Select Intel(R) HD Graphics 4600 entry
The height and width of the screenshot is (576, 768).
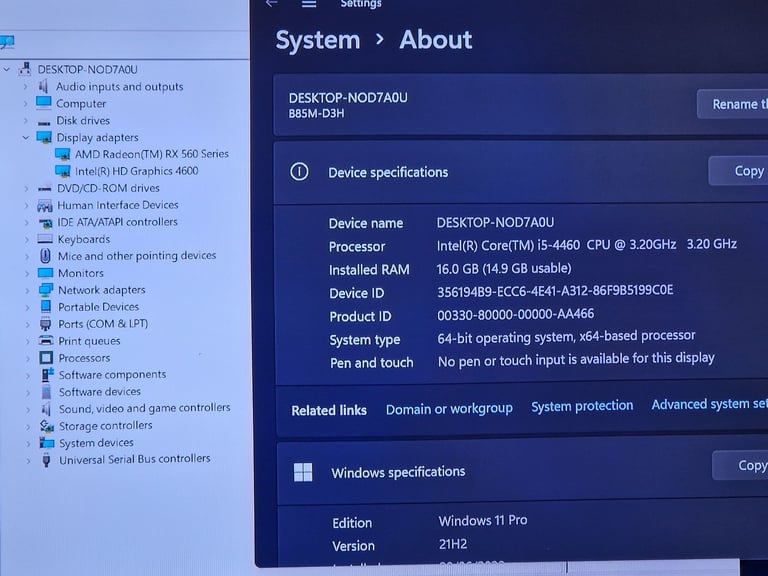pyautogui.click(x=137, y=171)
